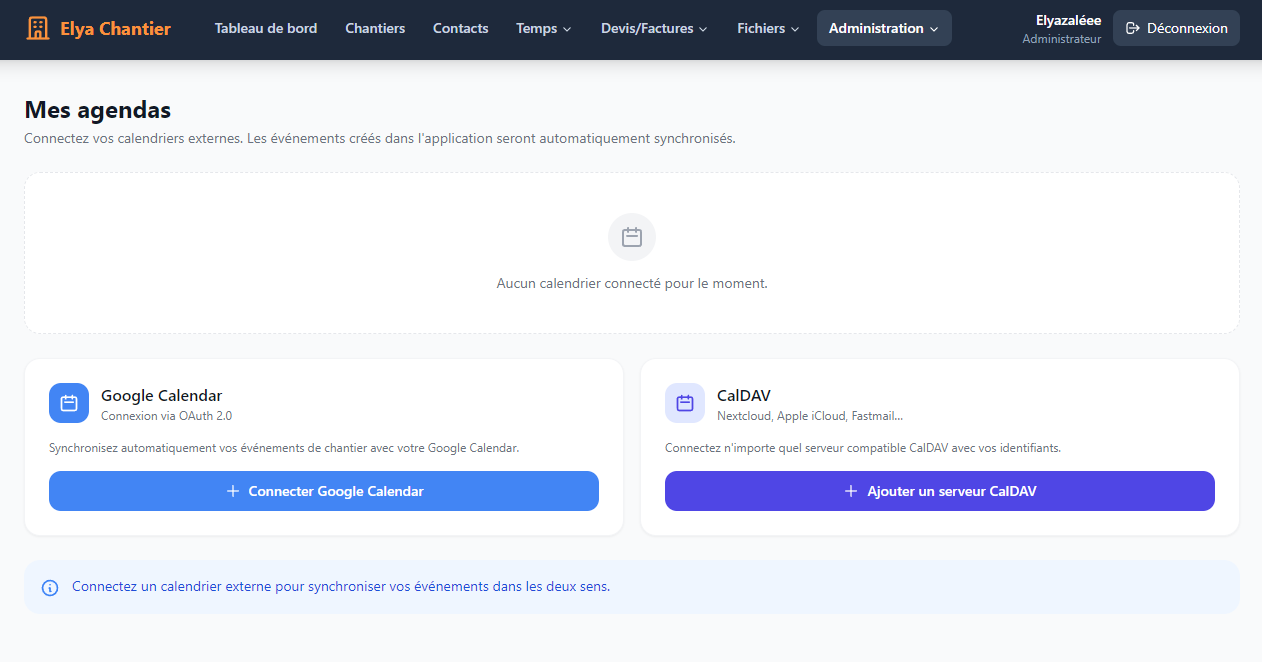Viewport: 1262px width, 662px height.
Task: Expand the Fichiers menu
Action: pos(768,28)
